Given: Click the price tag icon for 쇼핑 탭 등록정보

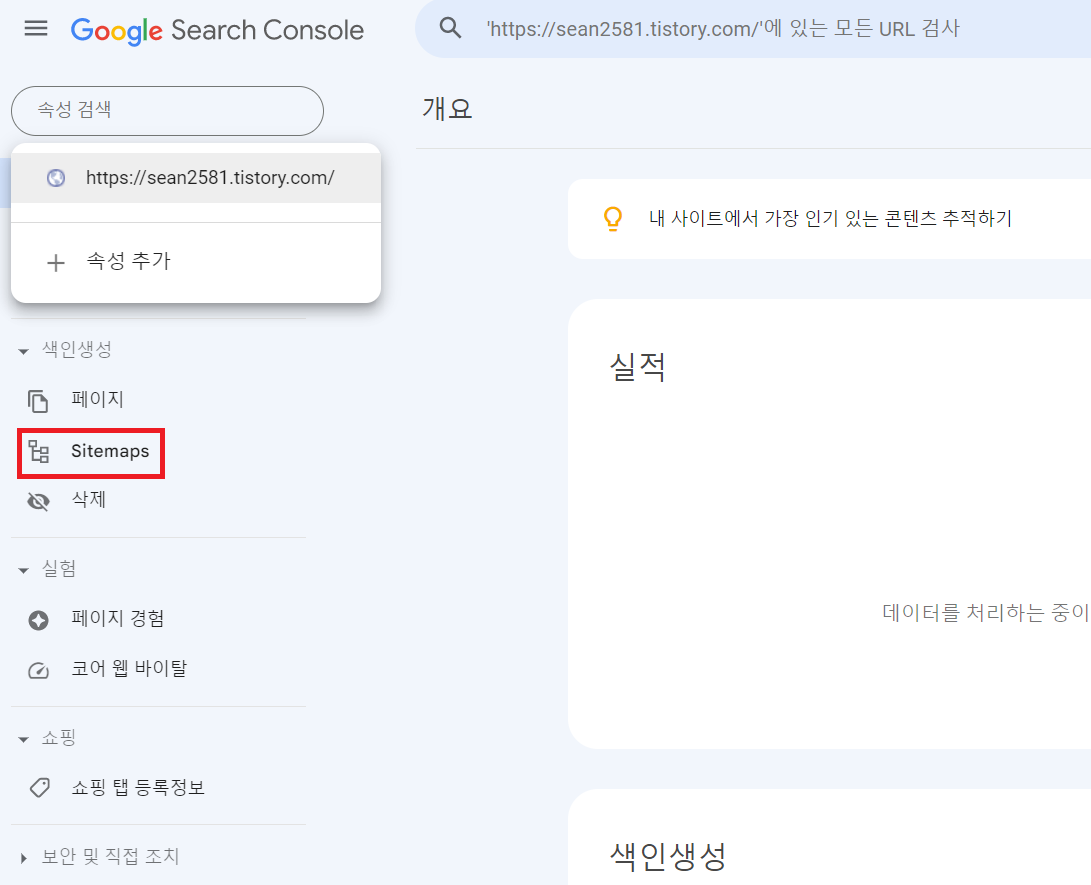Looking at the screenshot, I should [39, 788].
